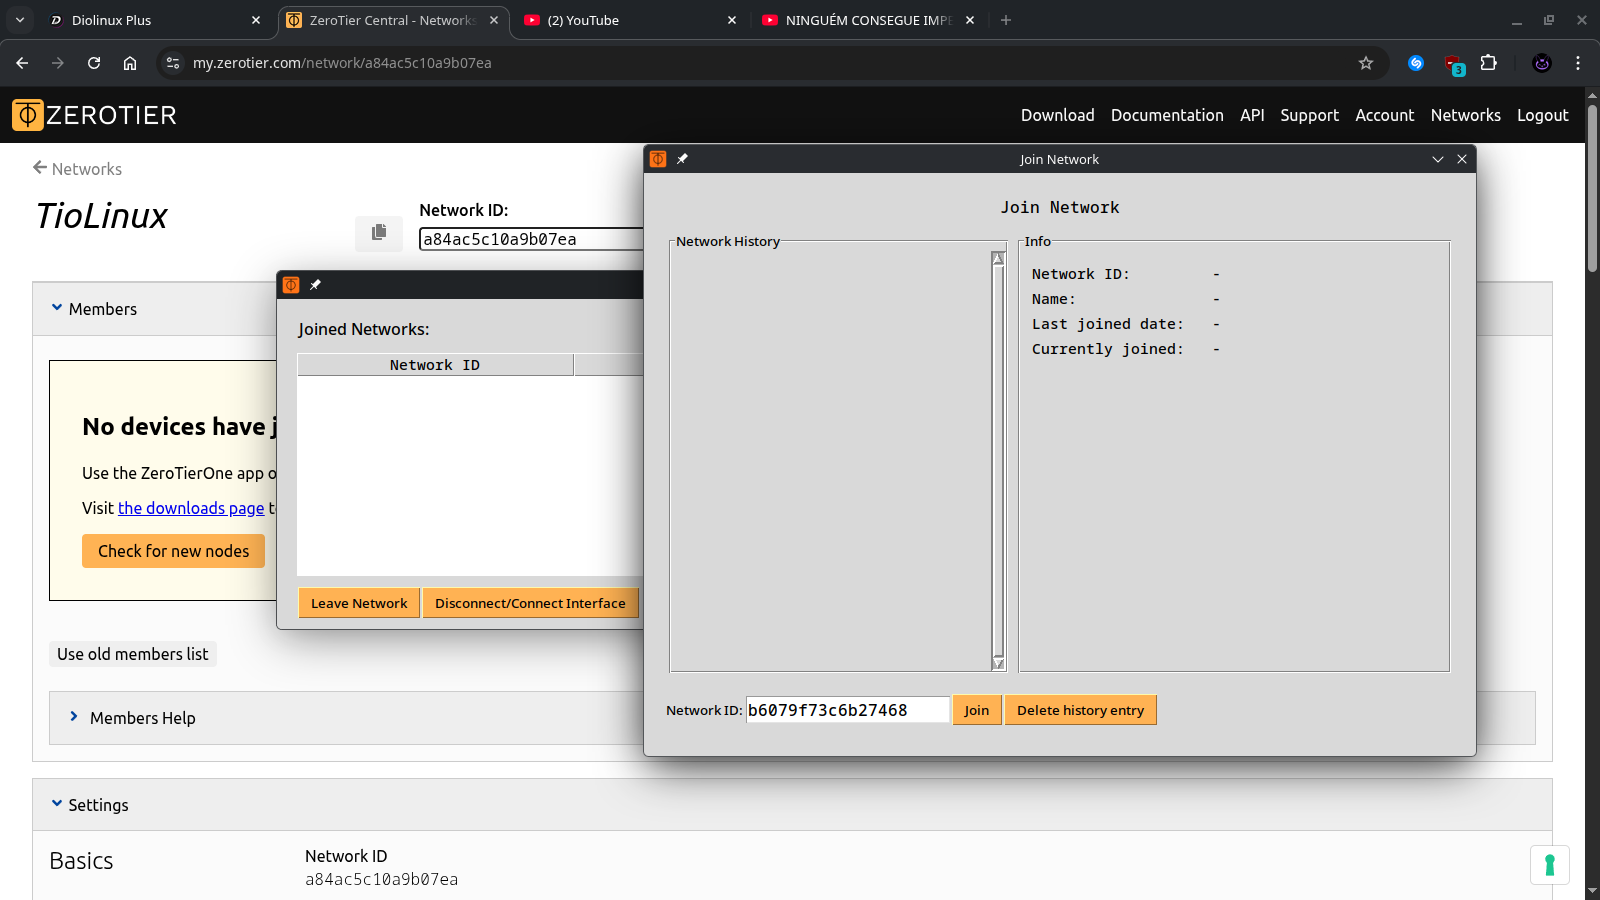
Task: Click the Network ID input in Join dialog
Action: 847,710
